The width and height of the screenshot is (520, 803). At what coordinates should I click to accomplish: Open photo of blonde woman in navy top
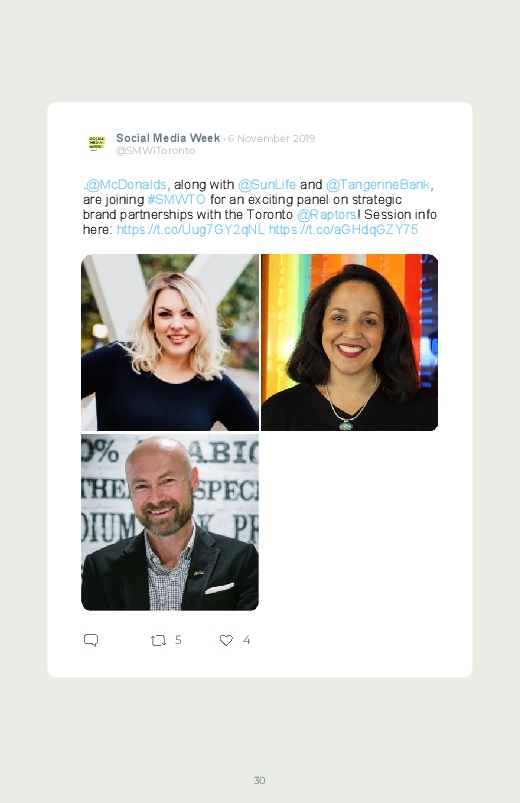pos(170,343)
